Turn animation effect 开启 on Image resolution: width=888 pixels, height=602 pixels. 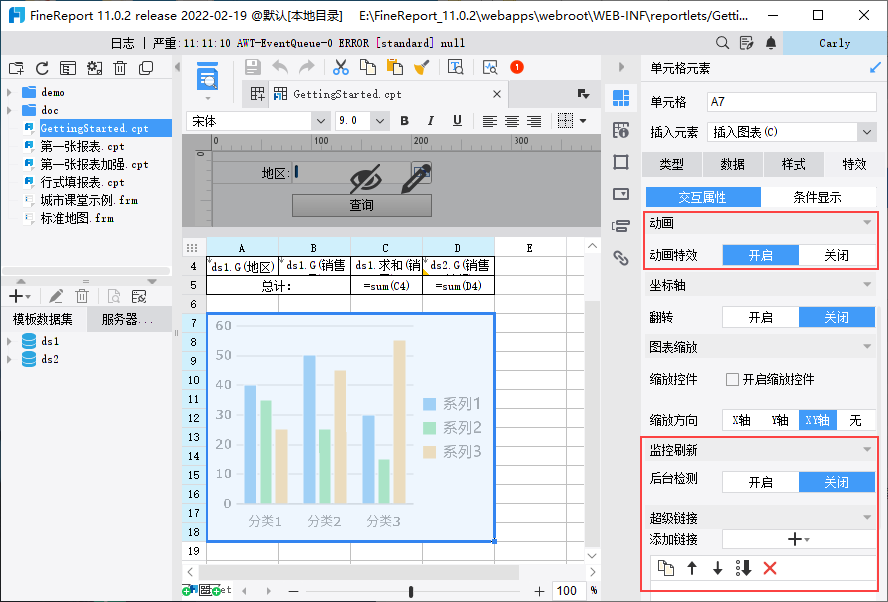tap(761, 255)
